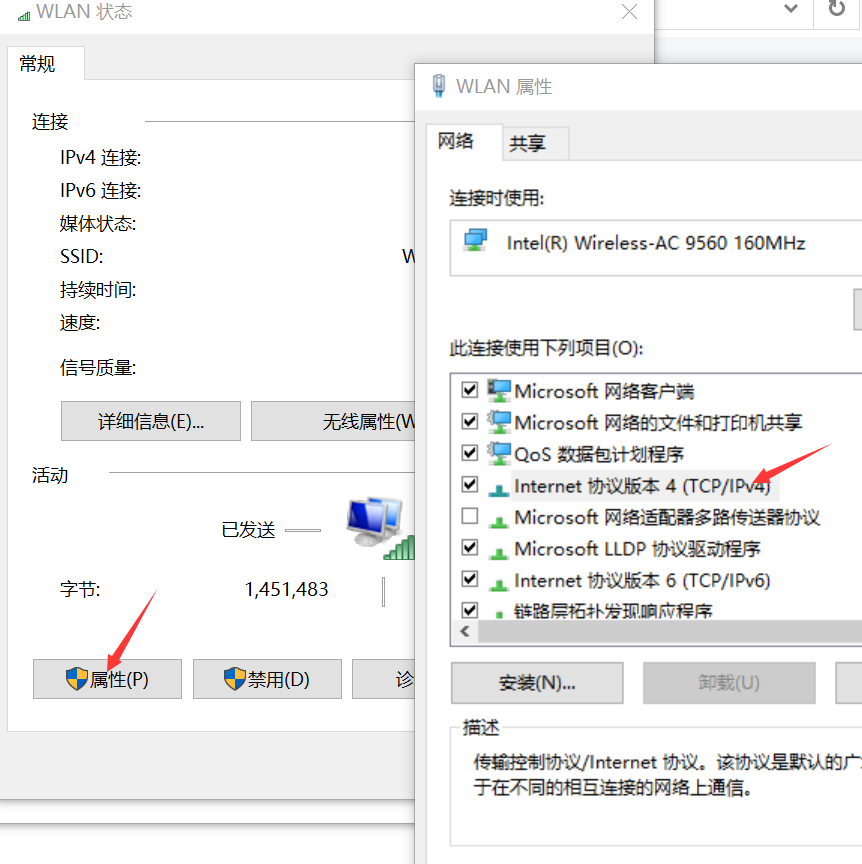Close the WLAN 状态 window
This screenshot has height=864, width=862.
629,12
